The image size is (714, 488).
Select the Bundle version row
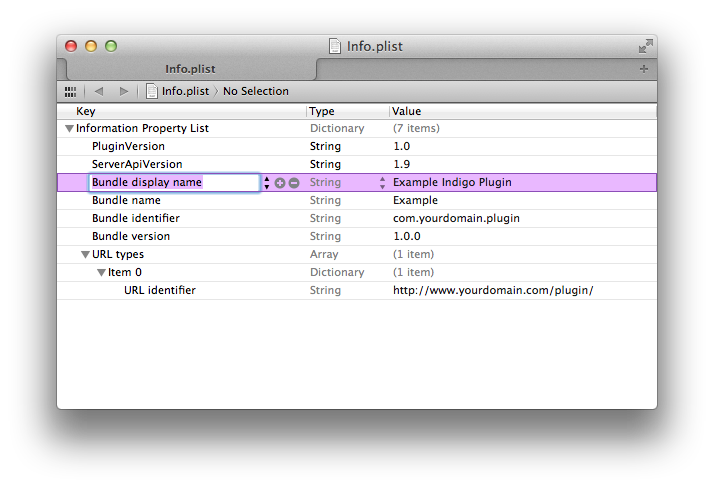click(x=357, y=236)
